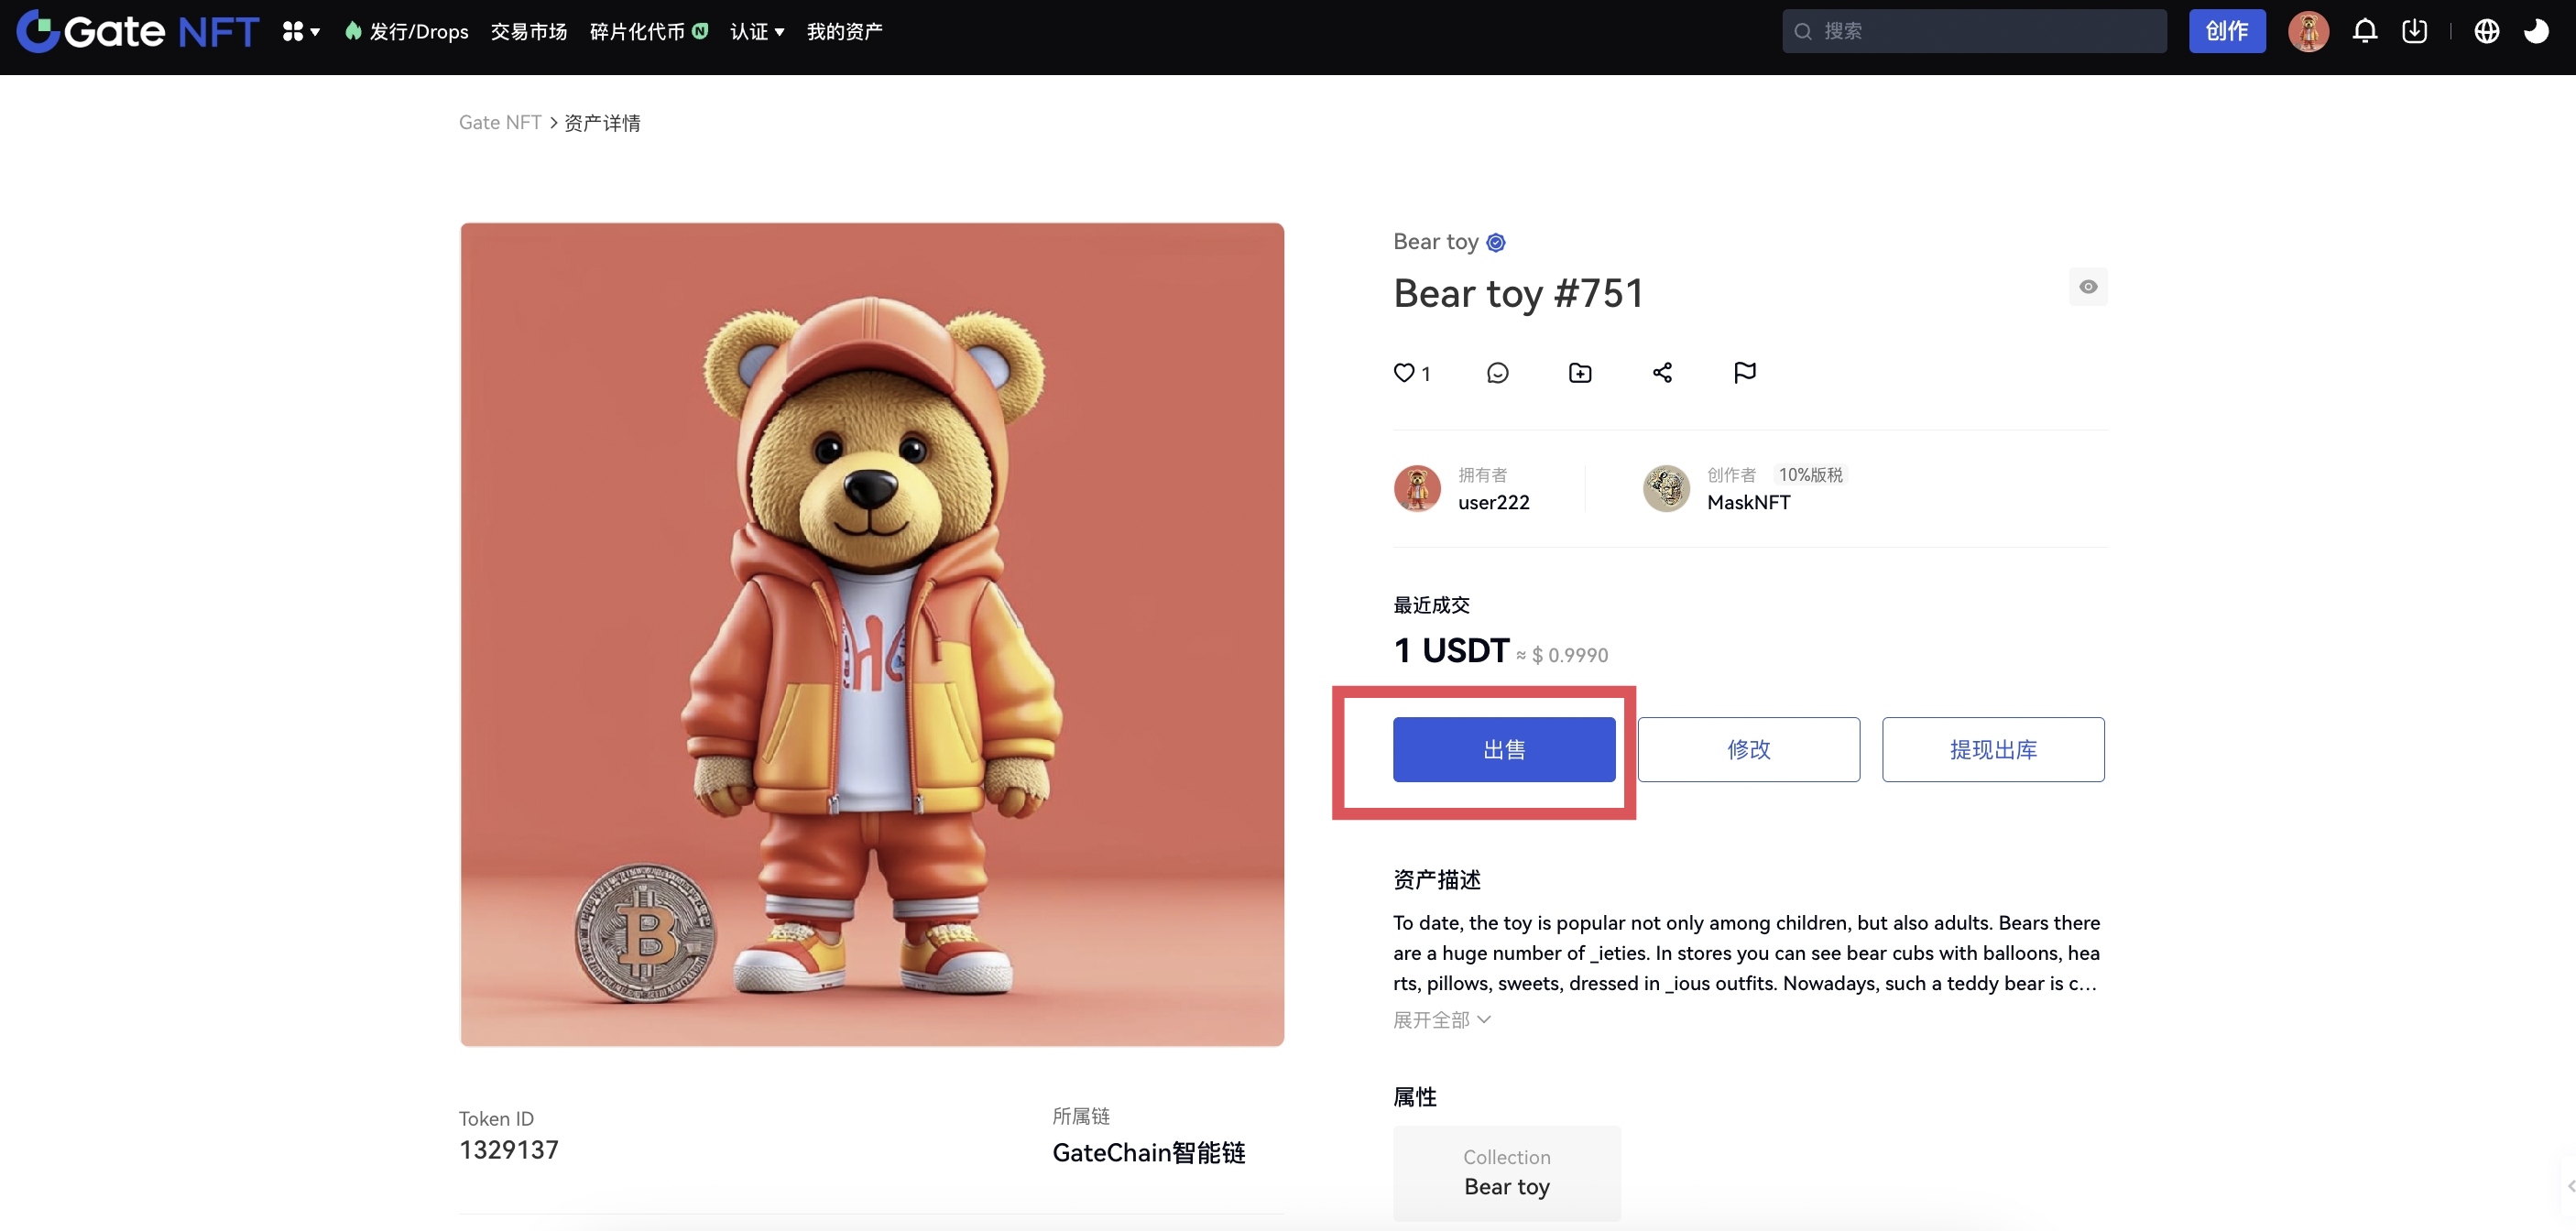Open notifications bell icon
This screenshot has width=2576, height=1231.
[2364, 31]
